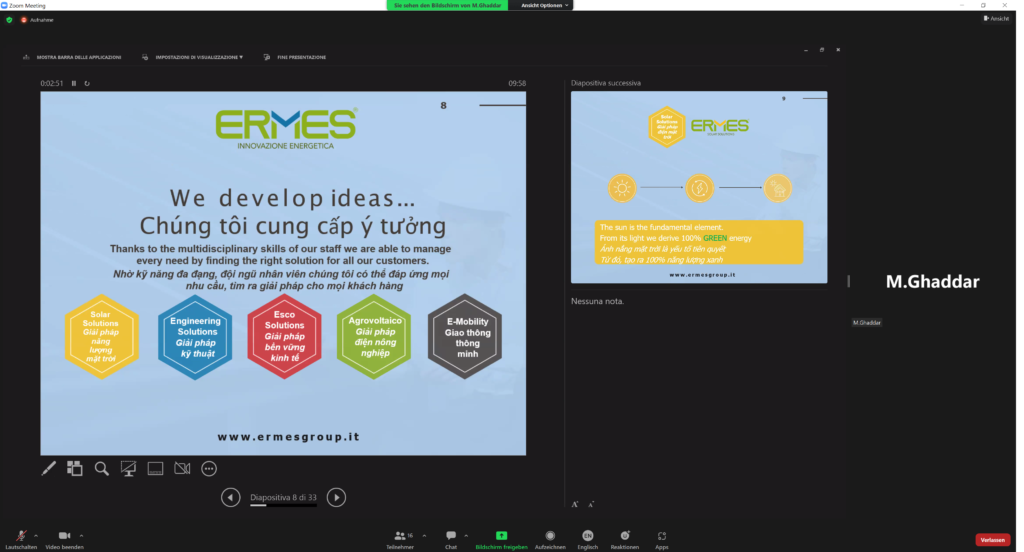Image resolution: width=1024 pixels, height=552 pixels.
Task: Open the see all slides grid view
Action: click(75, 467)
